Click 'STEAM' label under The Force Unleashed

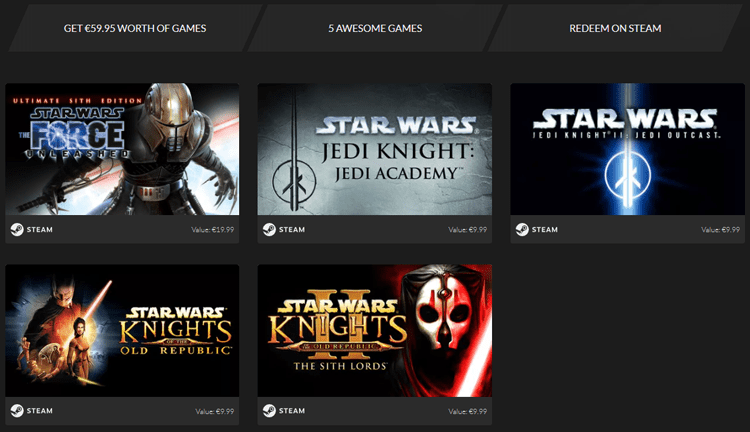40,230
